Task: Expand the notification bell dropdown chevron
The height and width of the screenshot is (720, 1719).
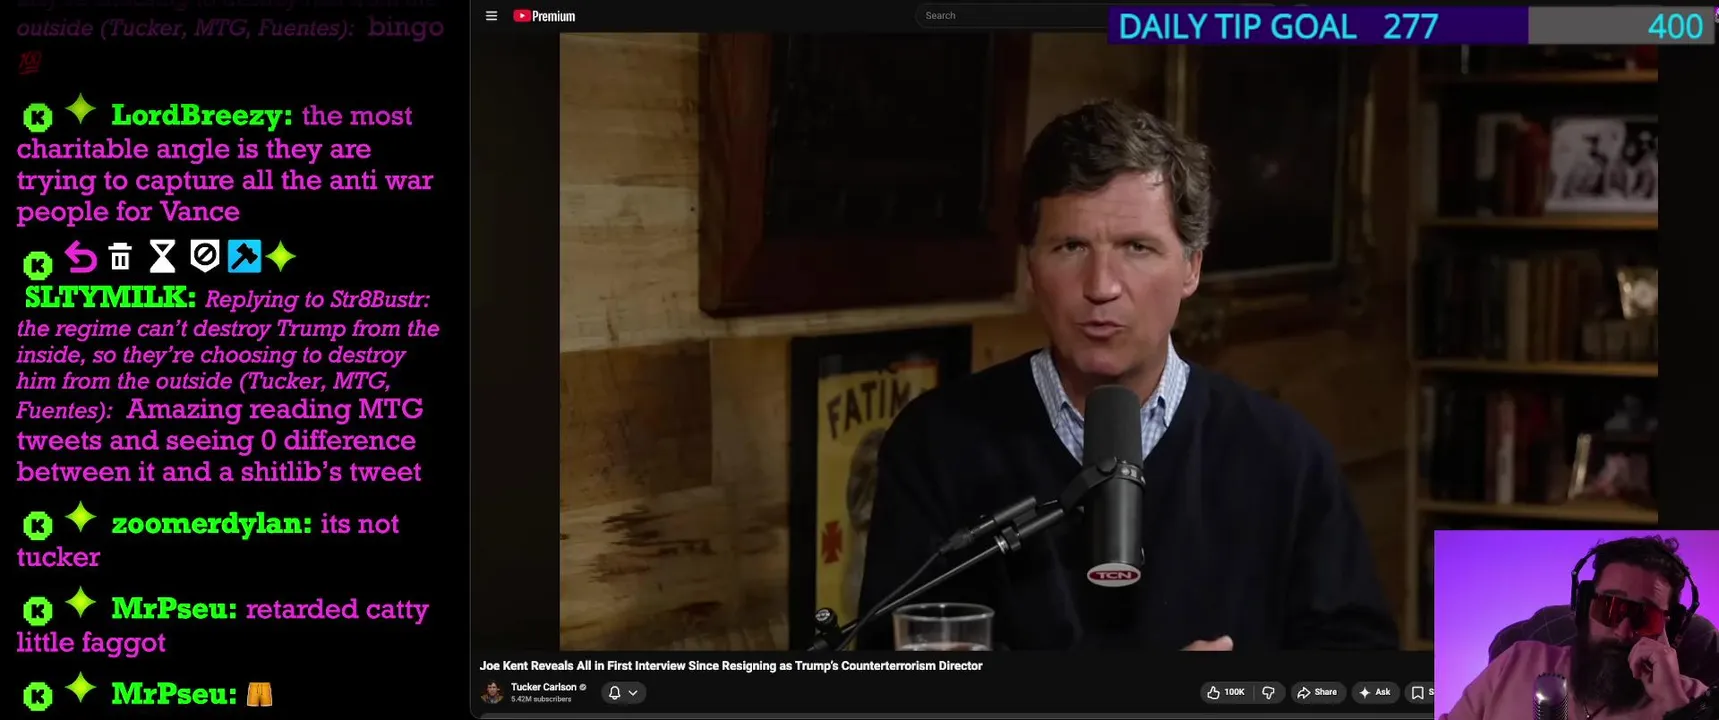Action: pyautogui.click(x=633, y=692)
